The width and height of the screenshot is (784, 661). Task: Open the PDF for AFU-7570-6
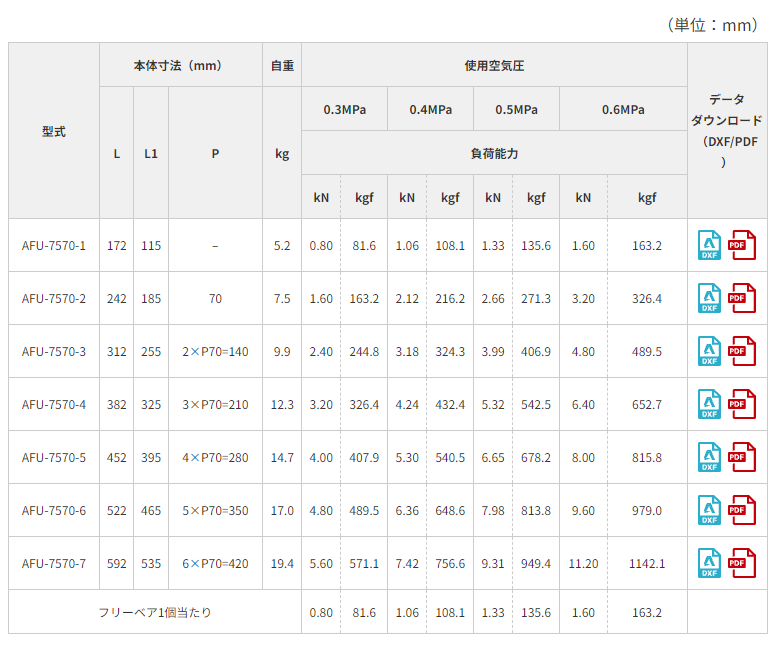coord(742,510)
